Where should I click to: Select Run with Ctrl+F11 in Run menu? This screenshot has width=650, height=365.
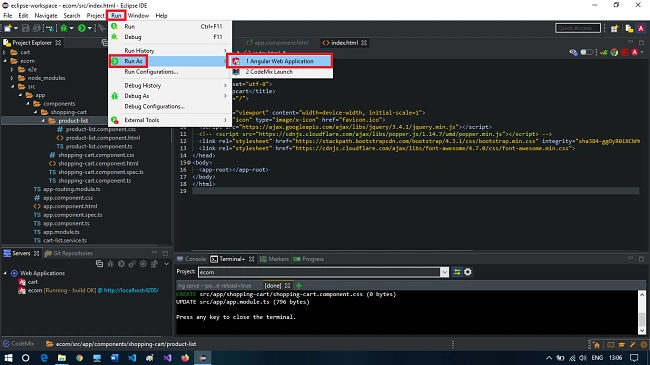point(170,26)
